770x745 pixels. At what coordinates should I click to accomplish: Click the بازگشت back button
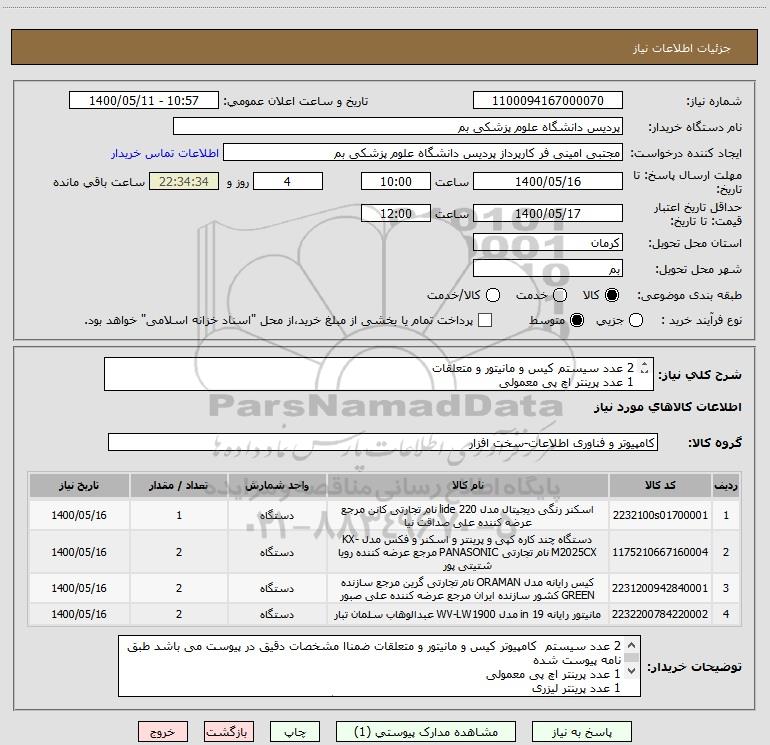(x=229, y=732)
